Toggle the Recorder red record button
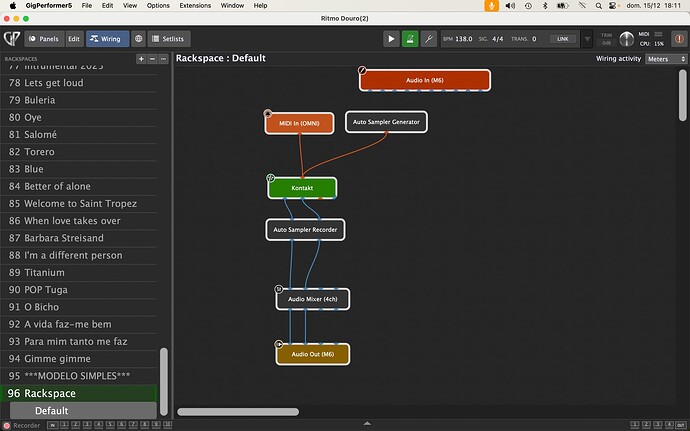 pyautogui.click(x=7, y=425)
